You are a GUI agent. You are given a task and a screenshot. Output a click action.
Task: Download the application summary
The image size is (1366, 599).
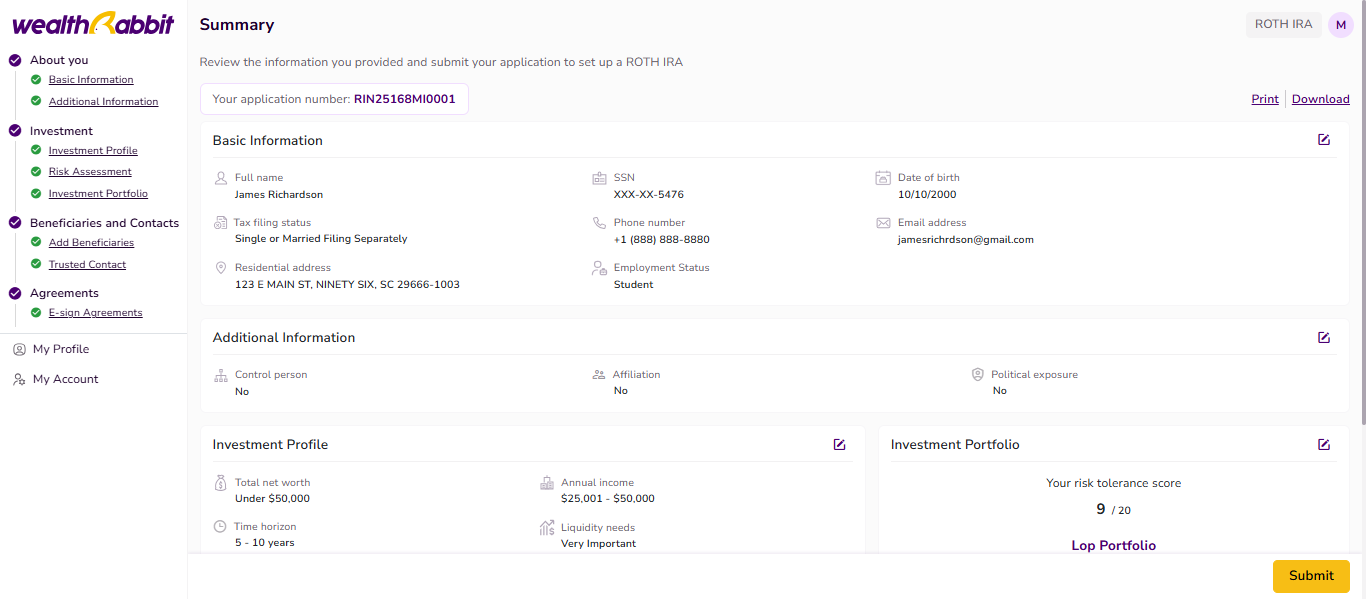1320,99
